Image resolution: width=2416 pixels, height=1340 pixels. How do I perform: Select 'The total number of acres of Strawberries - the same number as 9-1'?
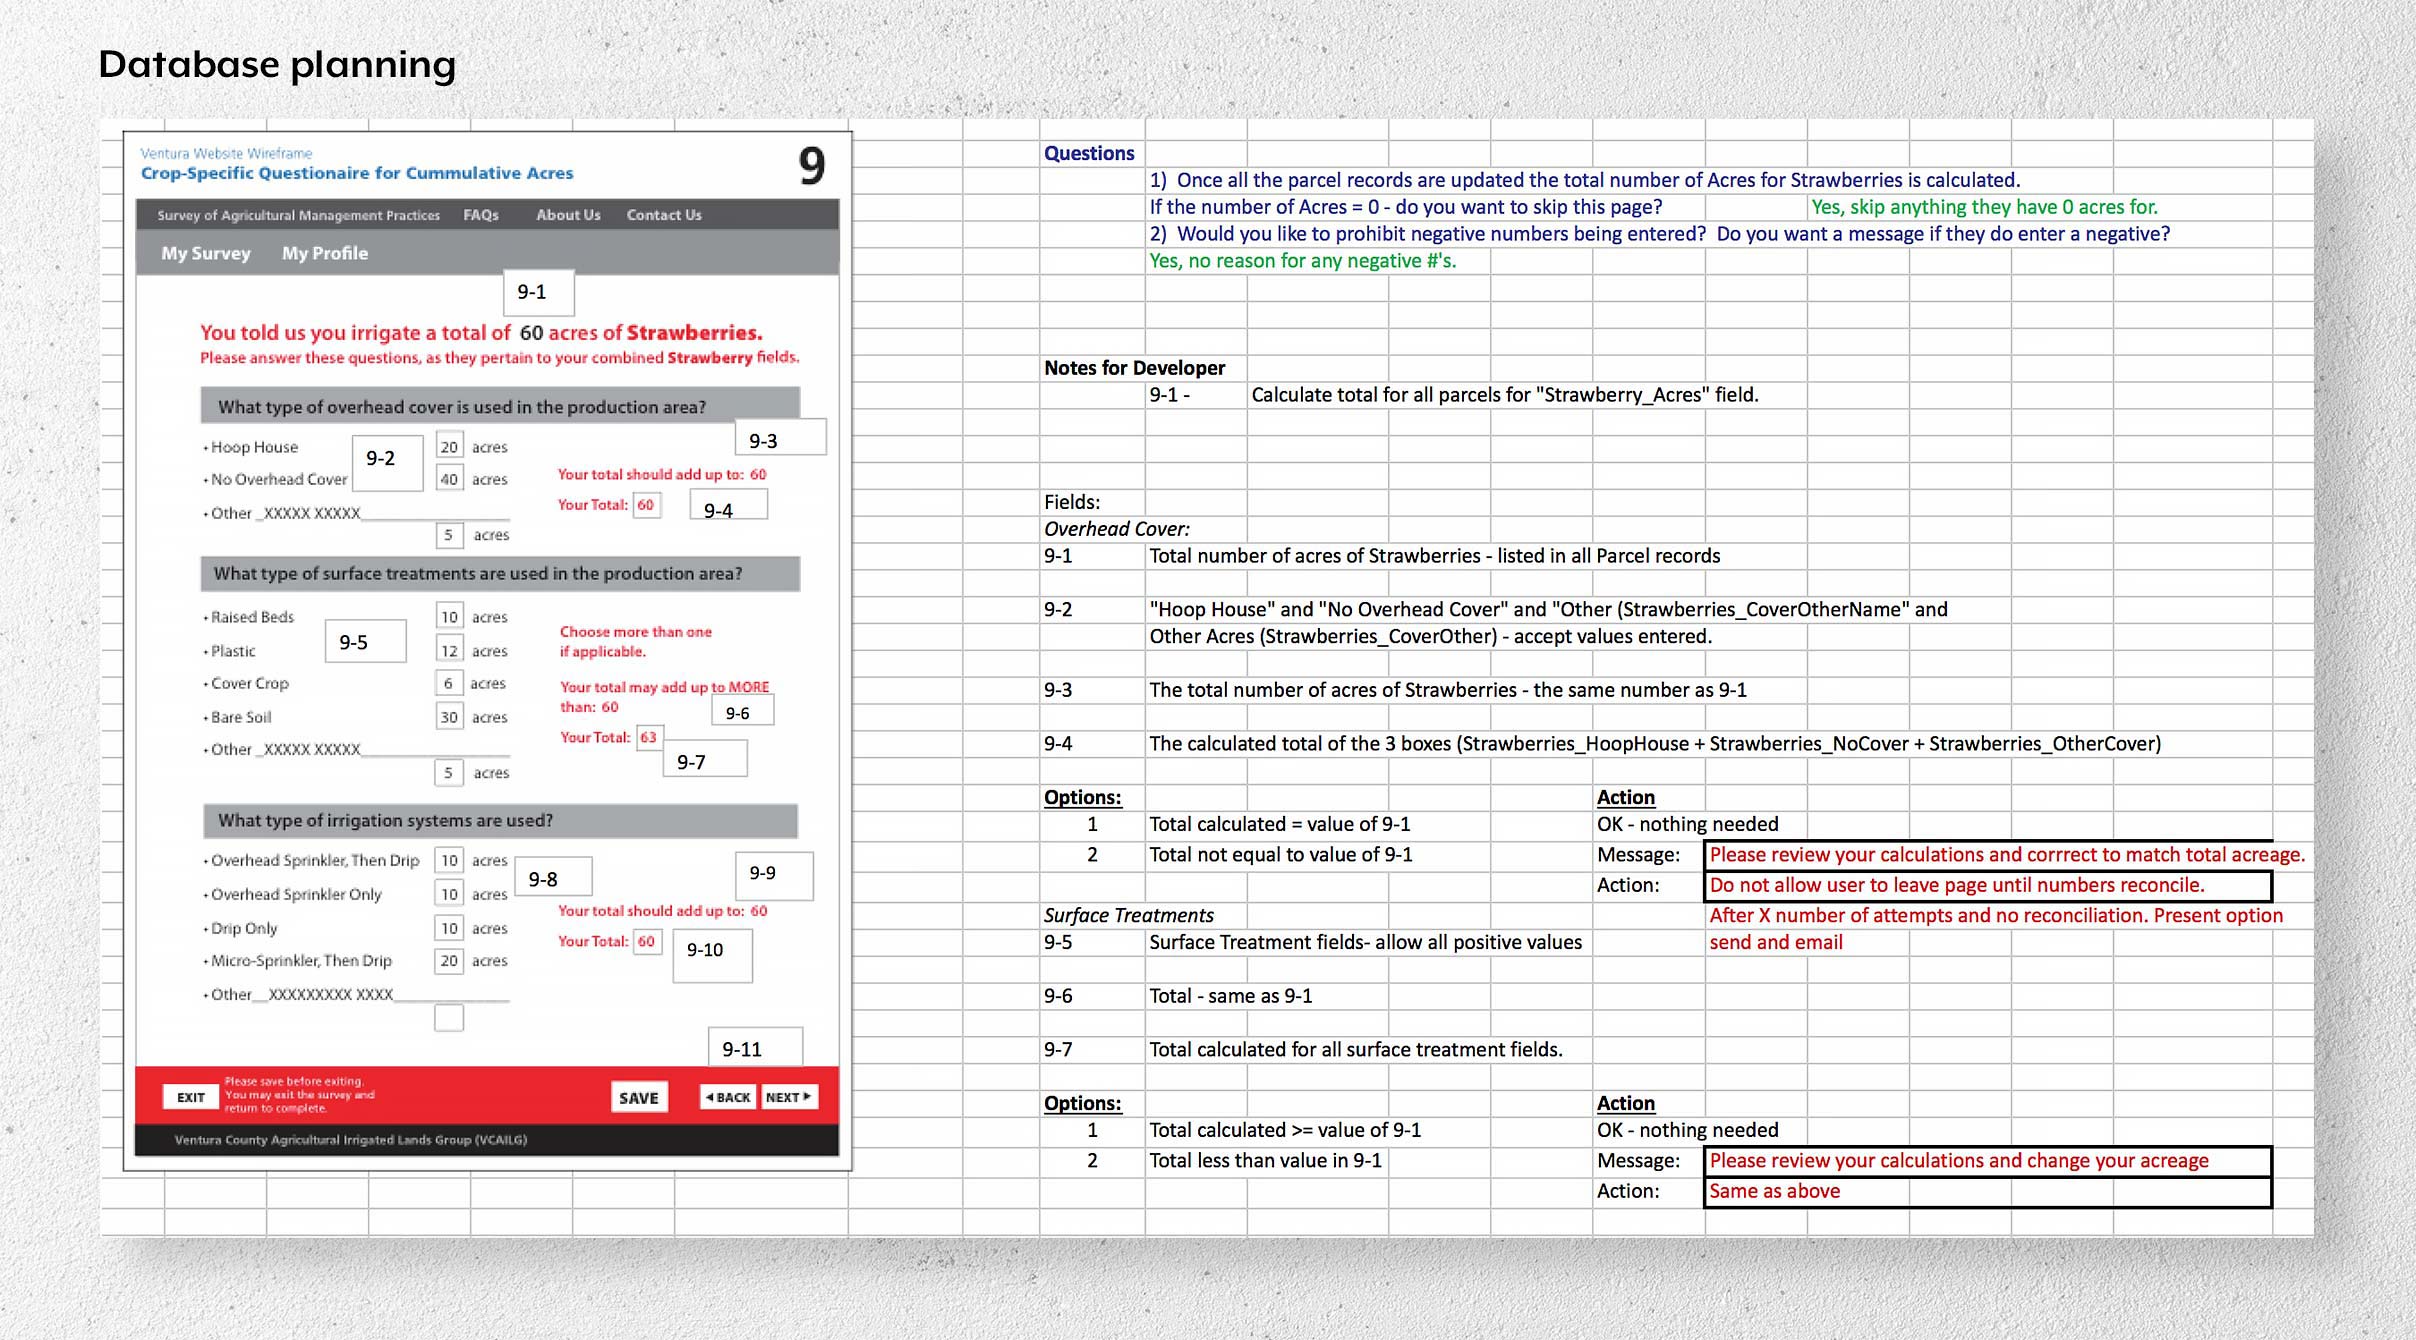(1447, 690)
